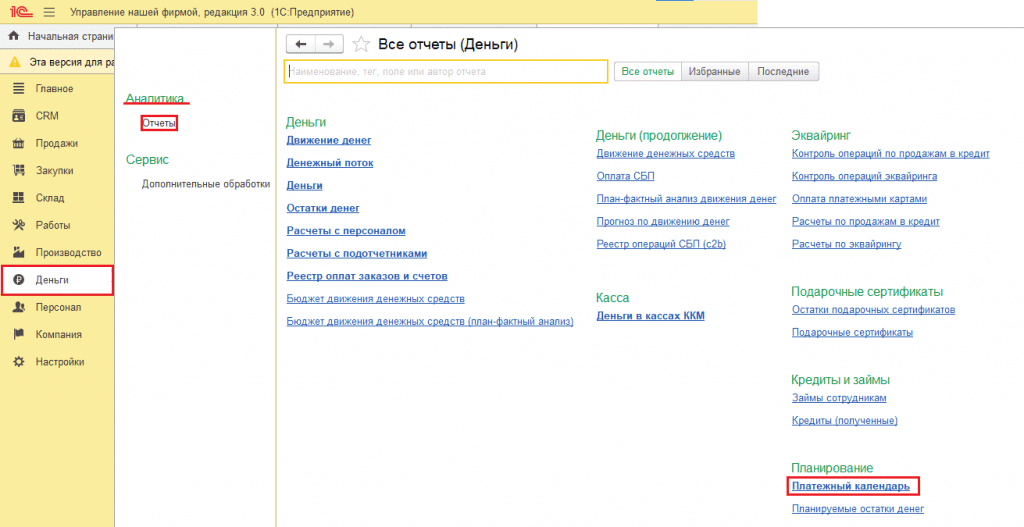This screenshot has height=527, width=1024.
Task: Open the hamburger main menu icon
Action: (49, 12)
